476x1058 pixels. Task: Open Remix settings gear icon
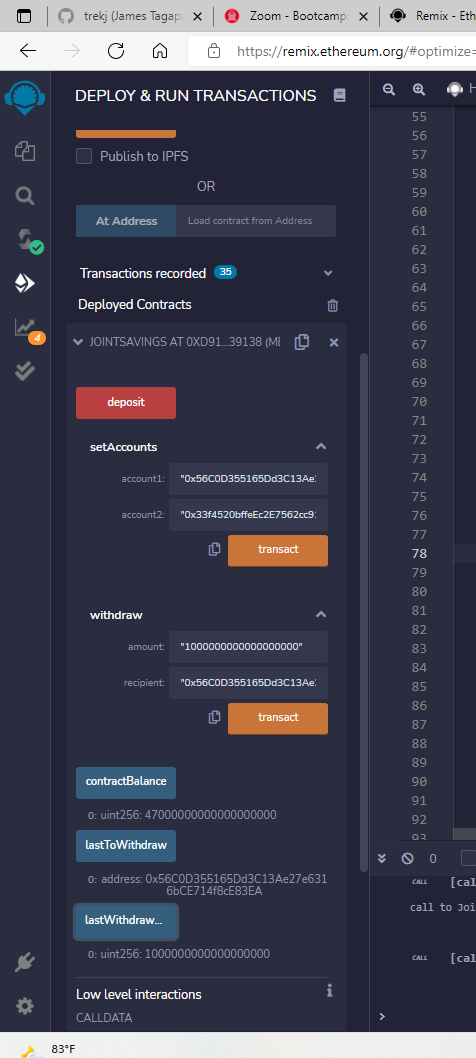click(25, 1007)
